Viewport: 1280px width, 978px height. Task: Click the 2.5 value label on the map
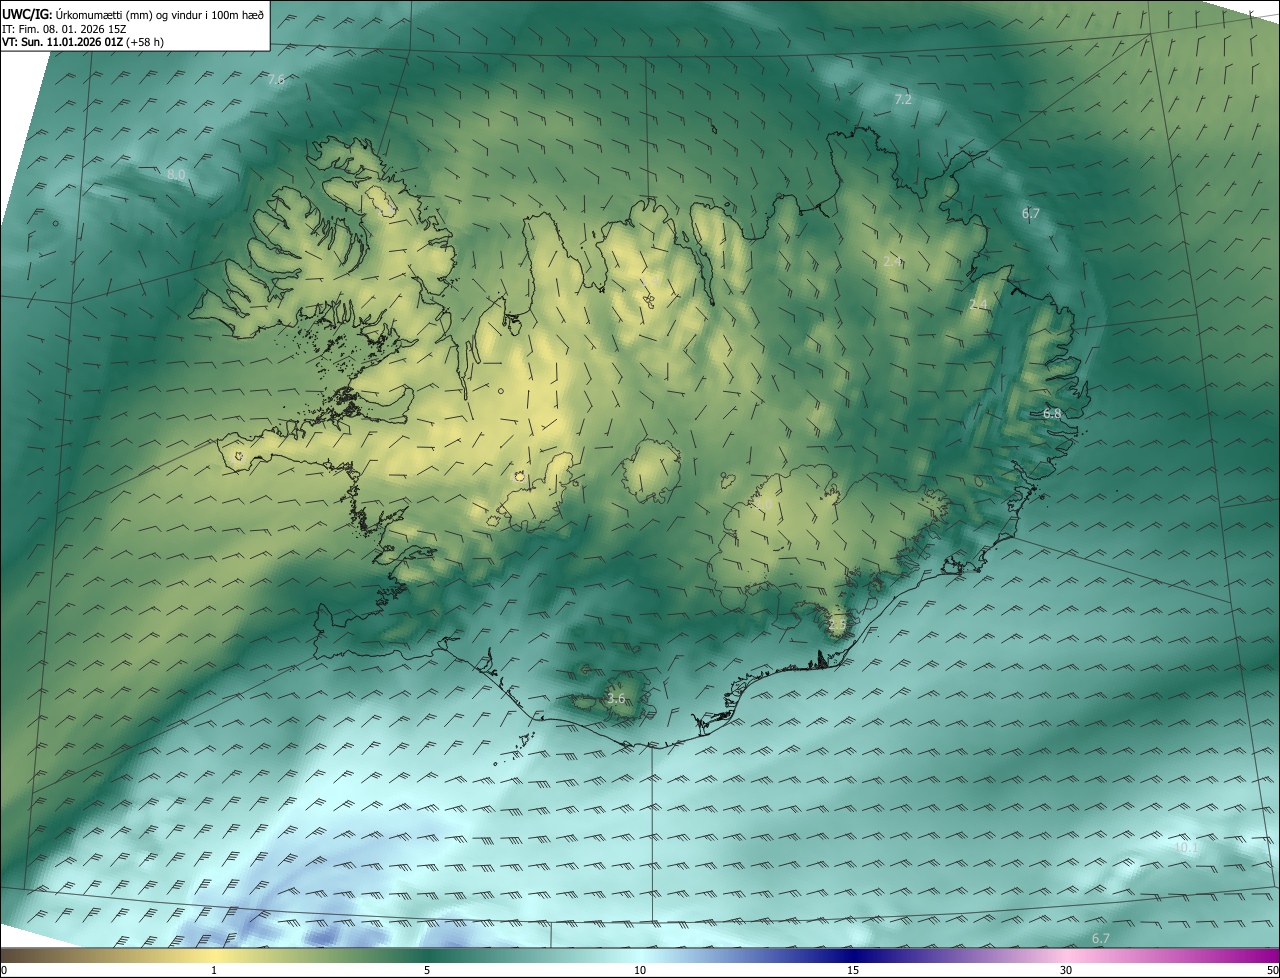pos(837,625)
